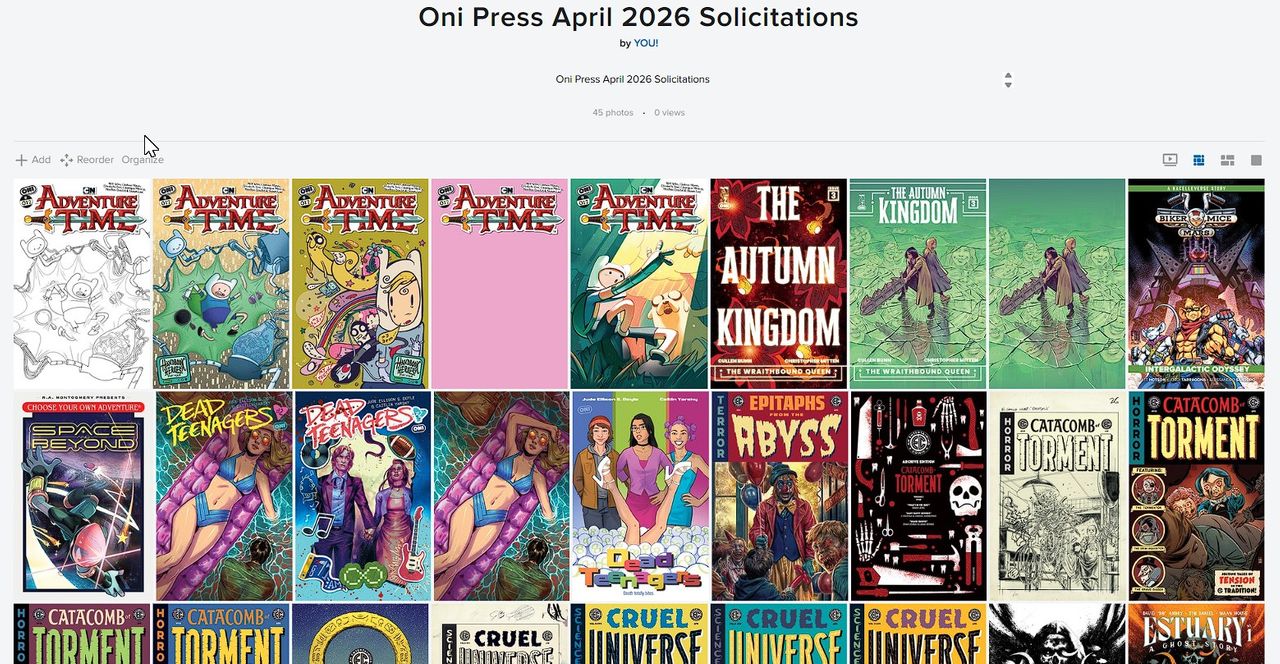Screen dimensions: 1280x664
Task: Open the Space Beyond cover thumbnail
Action: tap(83, 496)
